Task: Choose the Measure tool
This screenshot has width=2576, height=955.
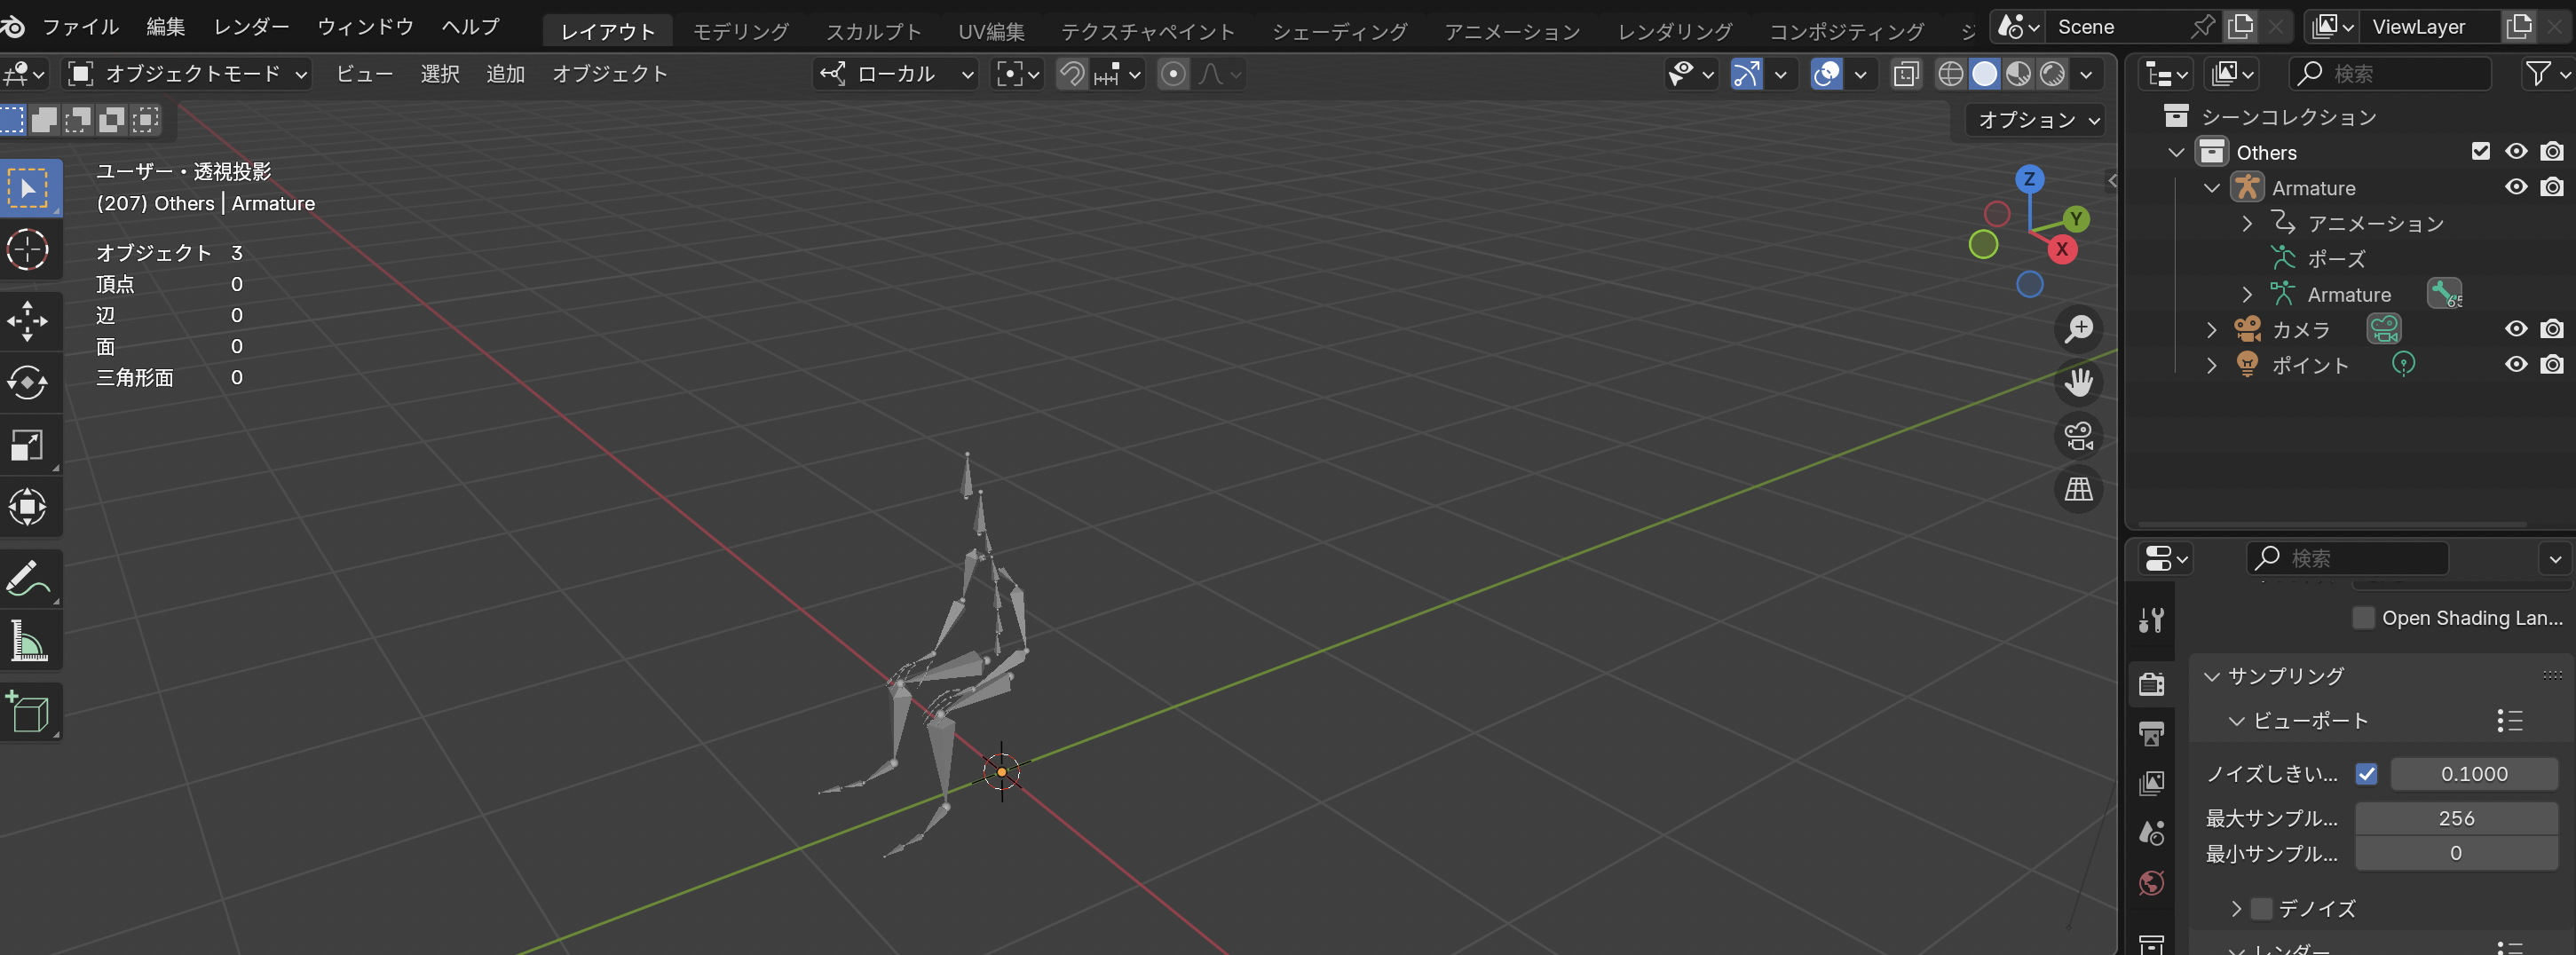Action: coord(27,641)
